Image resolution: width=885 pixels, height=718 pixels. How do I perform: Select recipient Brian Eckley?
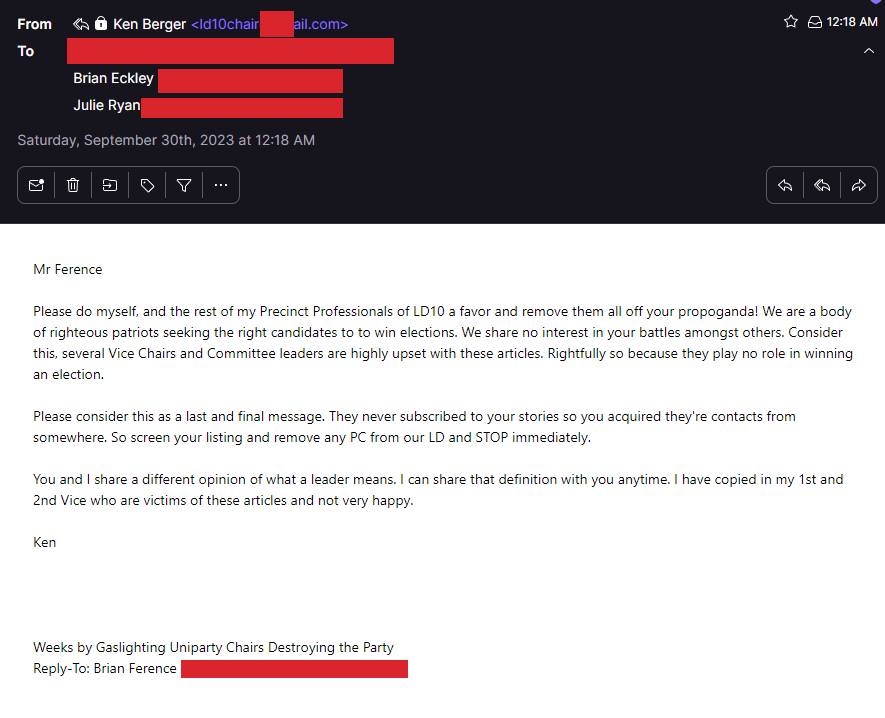click(113, 78)
